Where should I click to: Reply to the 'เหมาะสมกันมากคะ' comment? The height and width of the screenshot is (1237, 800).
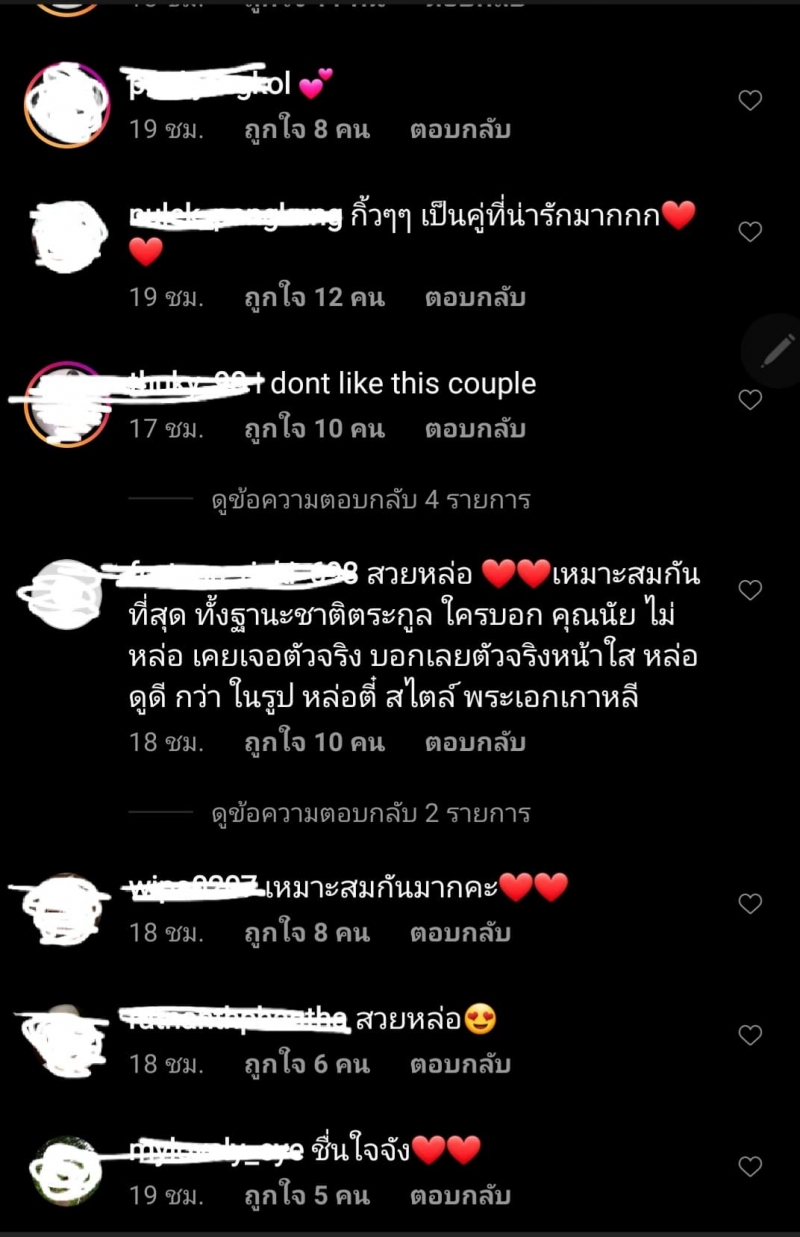[x=460, y=933]
